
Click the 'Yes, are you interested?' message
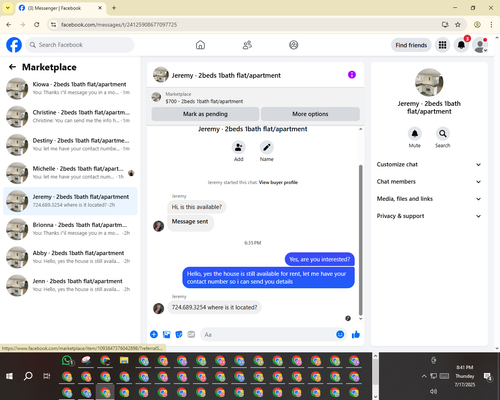coord(320,259)
